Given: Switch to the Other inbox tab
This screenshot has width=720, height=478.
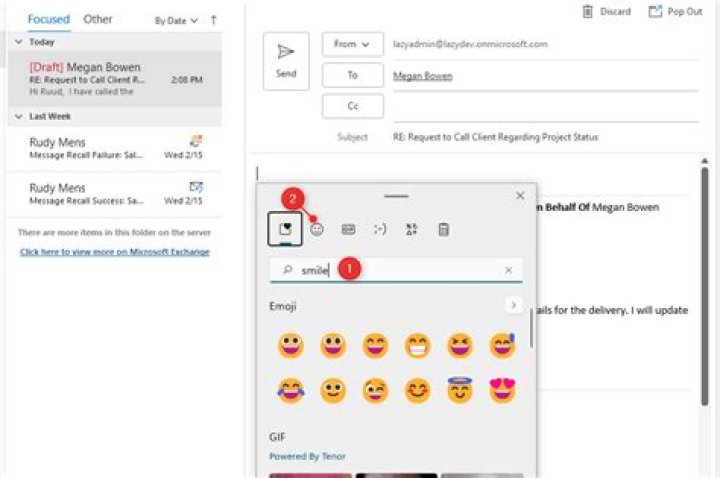Looking at the screenshot, I should coord(98,19).
